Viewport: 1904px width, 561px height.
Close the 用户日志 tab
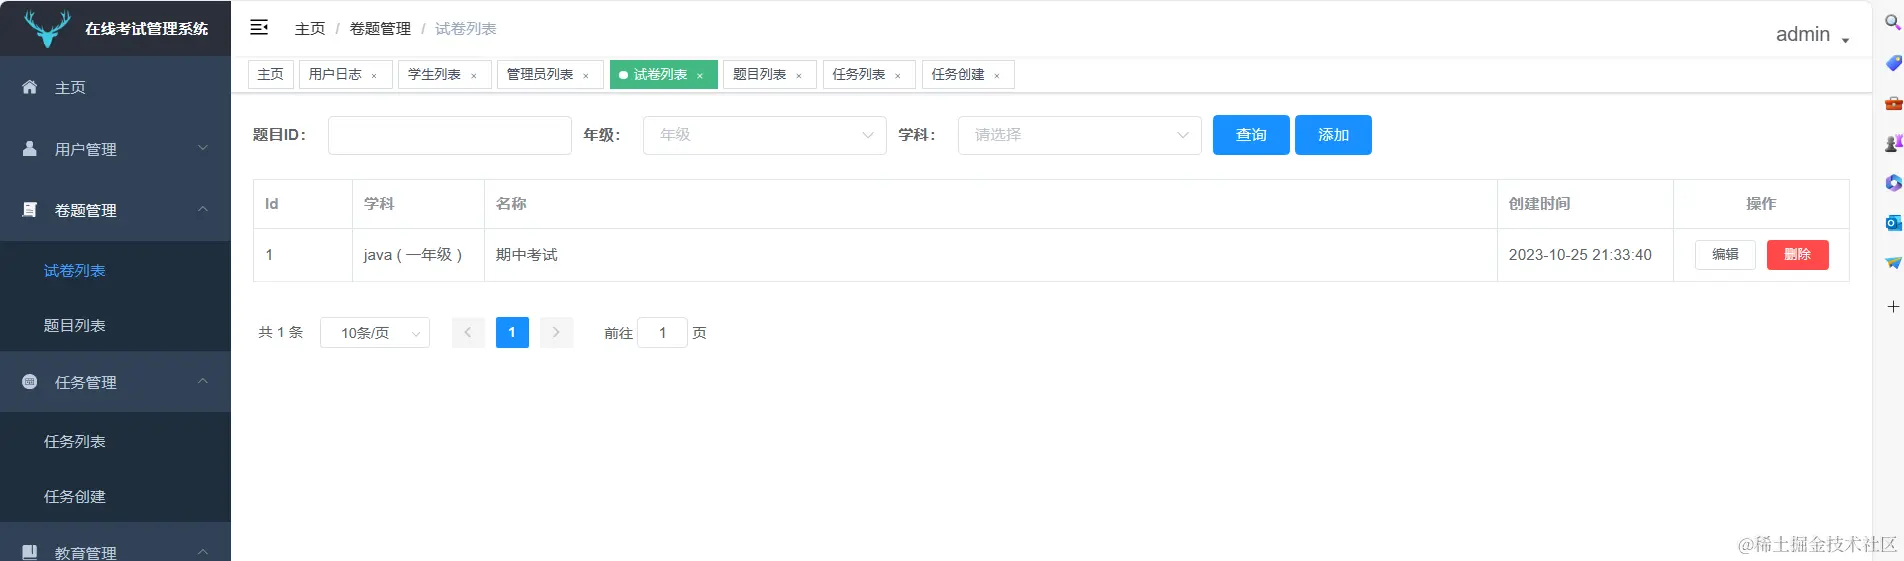click(374, 76)
